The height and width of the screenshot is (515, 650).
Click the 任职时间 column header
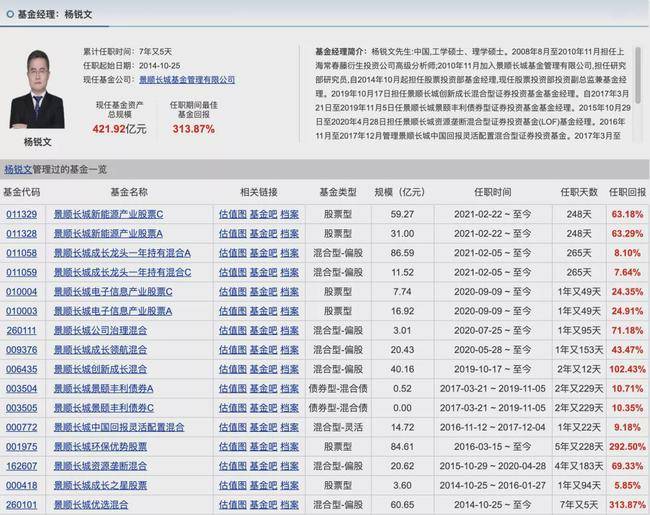492,192
